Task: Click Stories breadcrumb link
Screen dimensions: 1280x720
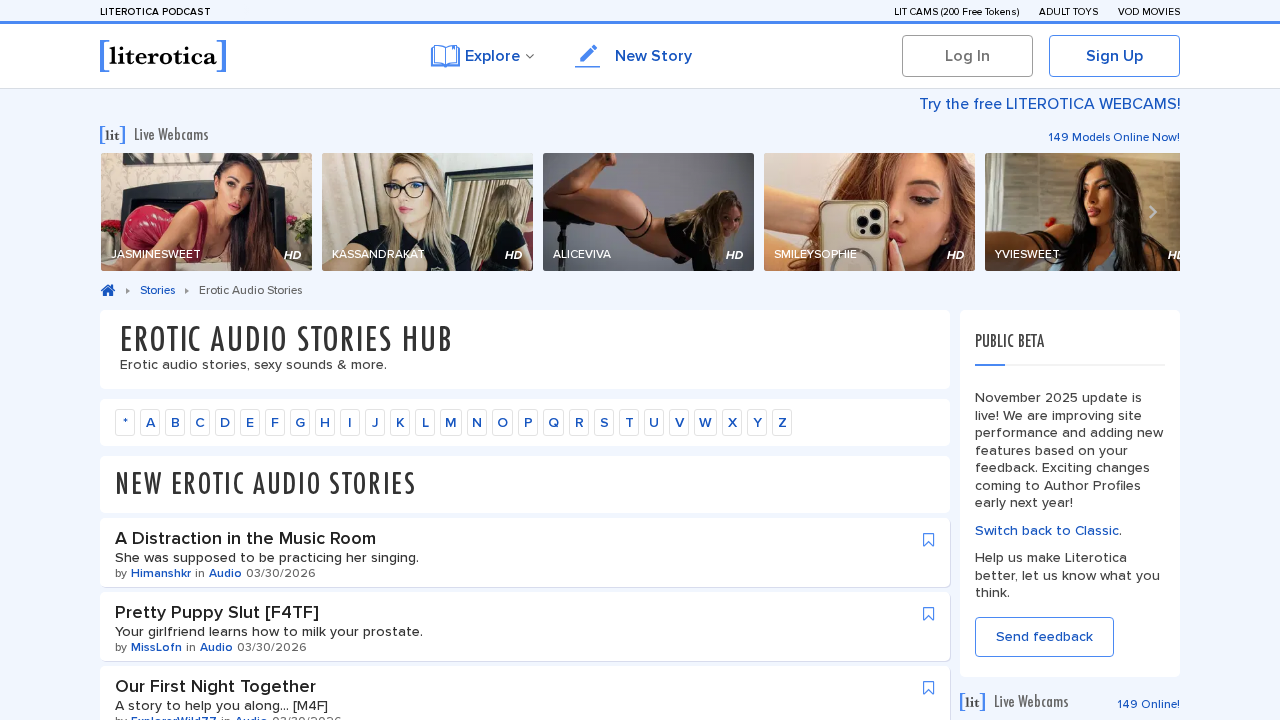Action: [x=157, y=290]
